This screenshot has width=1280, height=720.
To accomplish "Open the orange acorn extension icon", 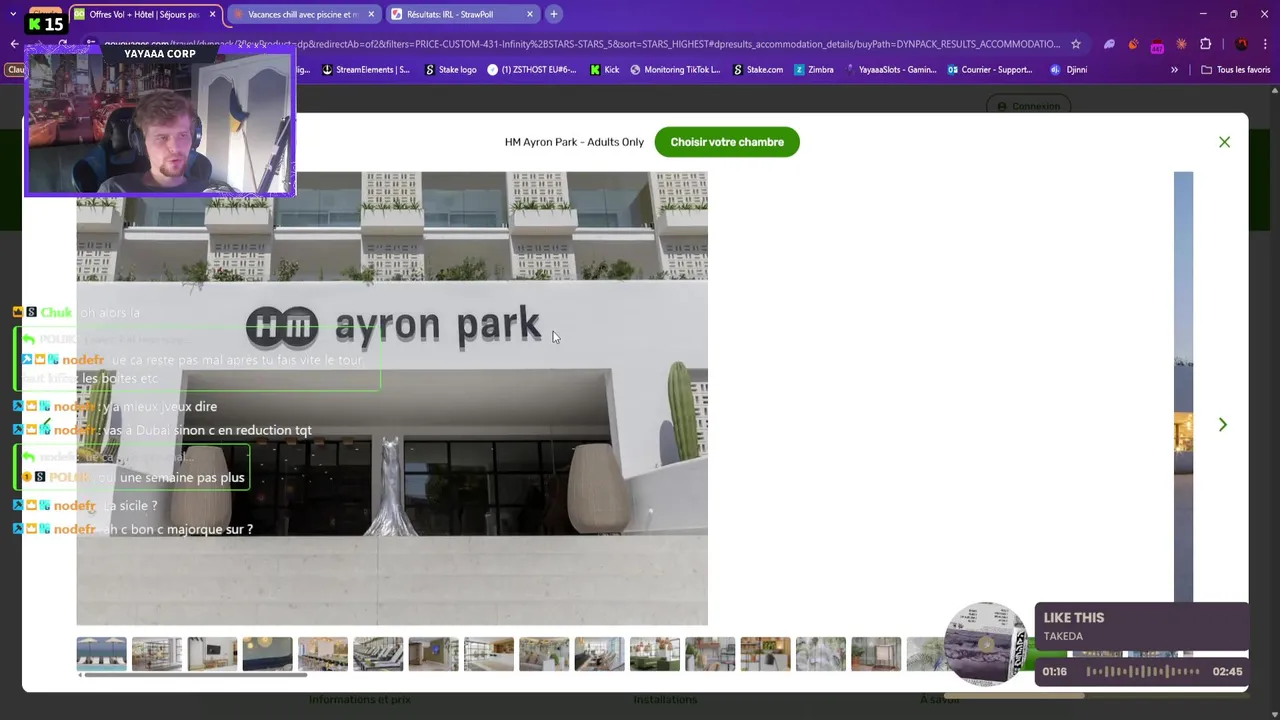I will point(1133,44).
